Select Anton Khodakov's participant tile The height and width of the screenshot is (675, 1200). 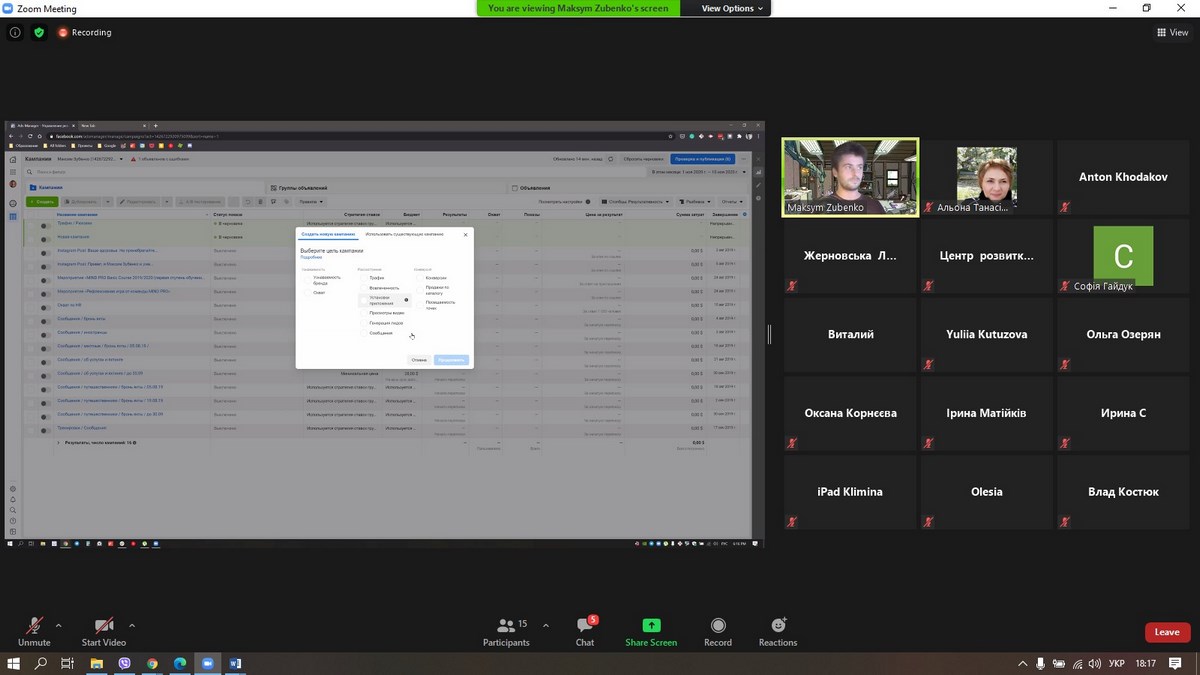click(x=1123, y=177)
